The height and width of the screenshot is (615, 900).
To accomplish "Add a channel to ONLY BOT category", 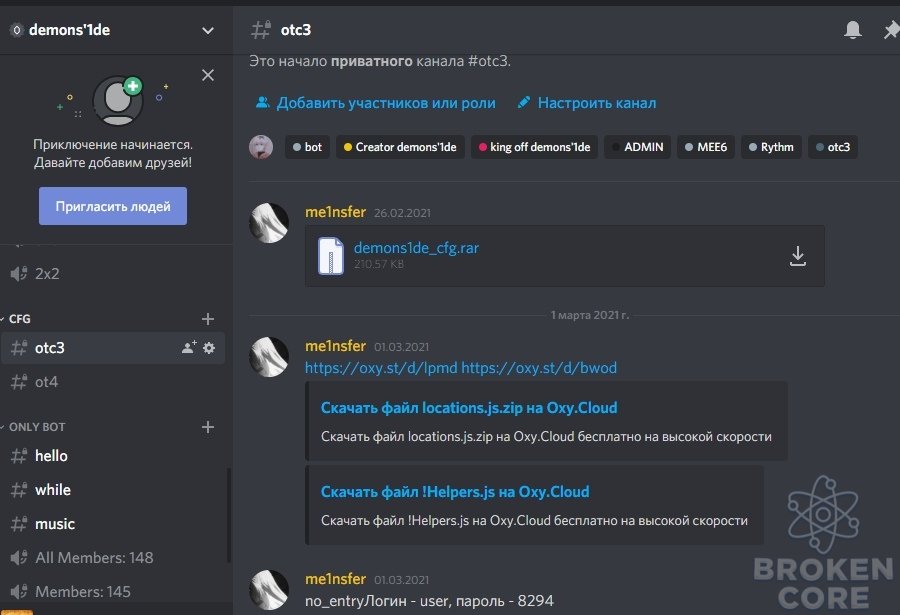I will tap(208, 427).
